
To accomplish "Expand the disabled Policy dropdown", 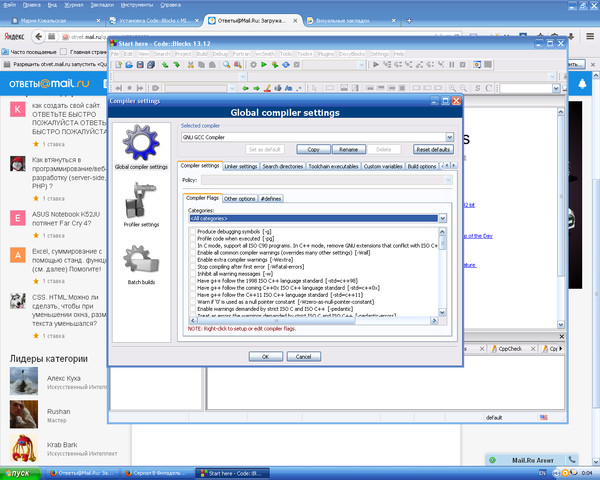I will tap(449, 180).
